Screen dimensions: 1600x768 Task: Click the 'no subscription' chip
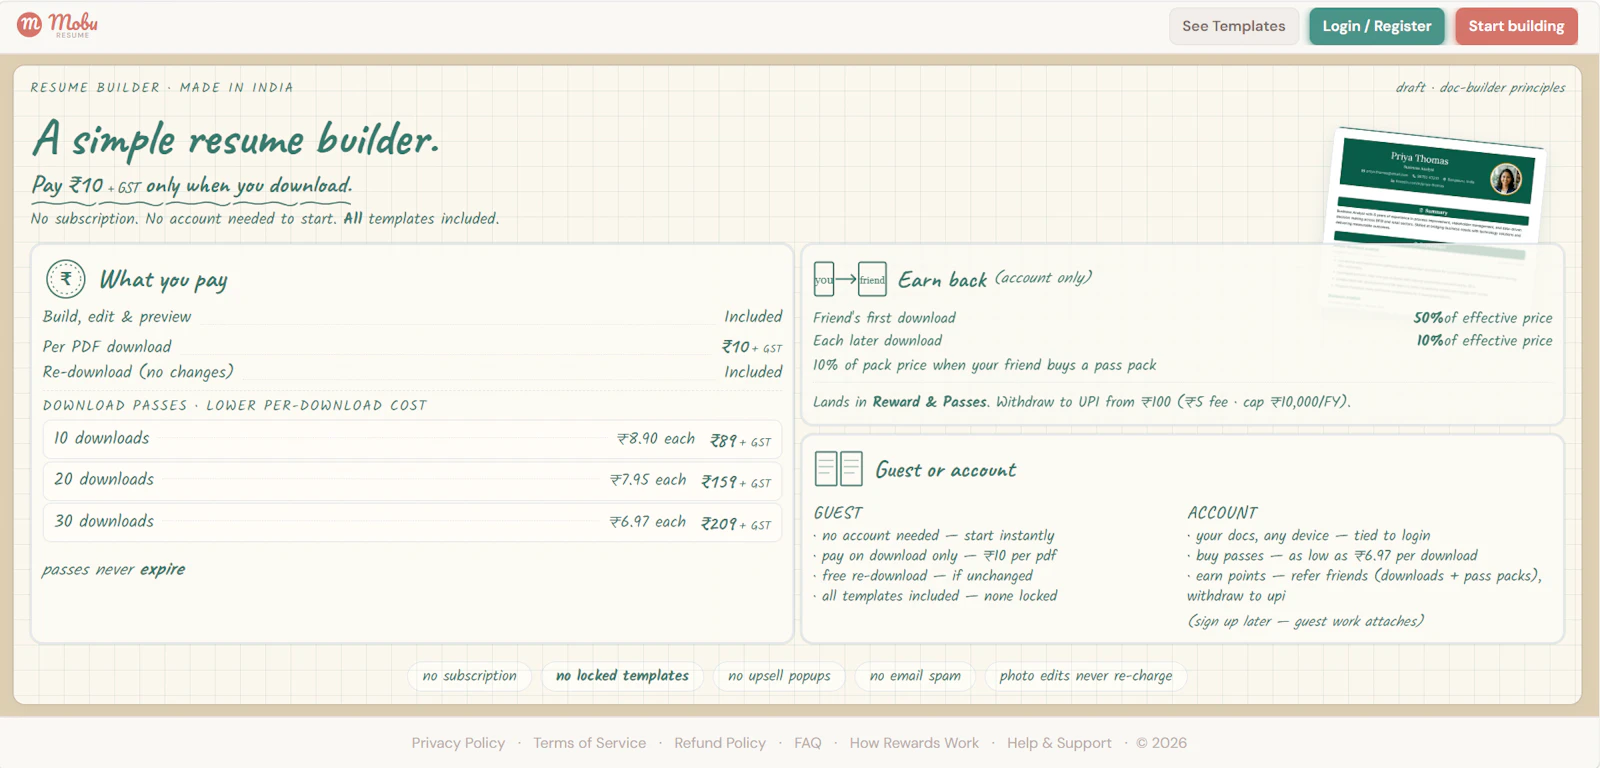[x=470, y=676]
